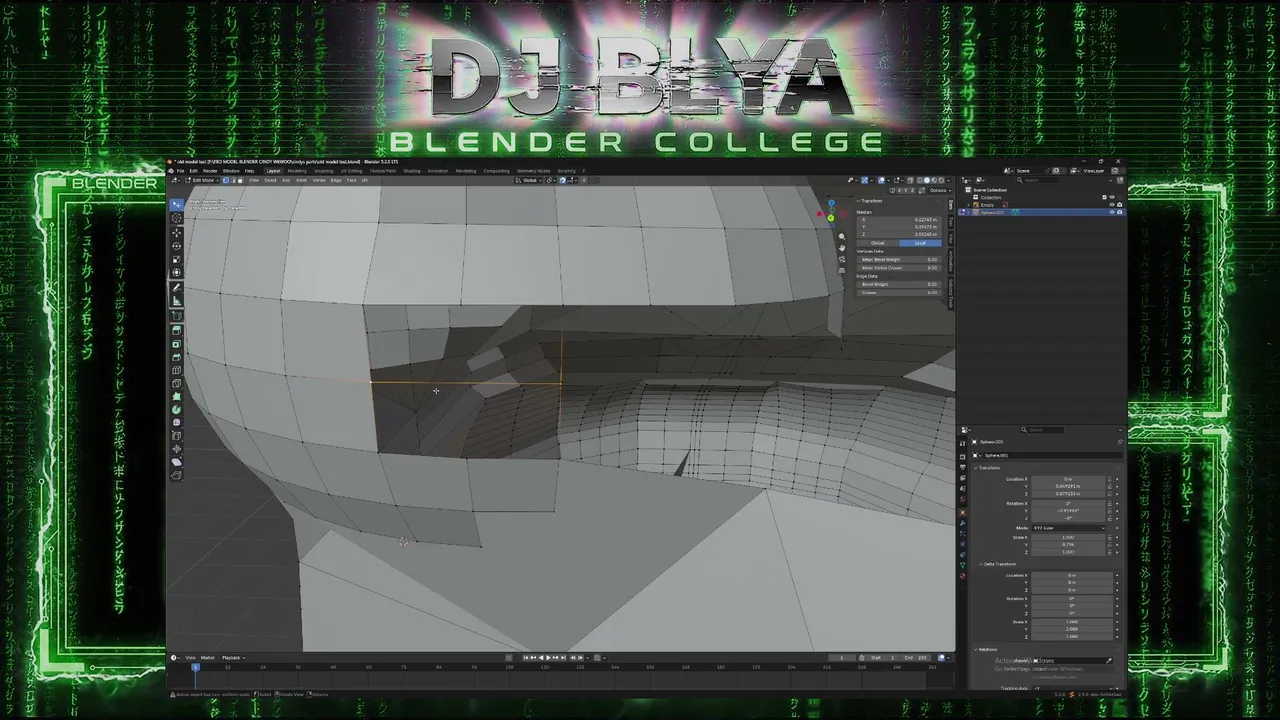Choose the Select Box tool
This screenshot has width=1280, height=720.
(x=177, y=204)
